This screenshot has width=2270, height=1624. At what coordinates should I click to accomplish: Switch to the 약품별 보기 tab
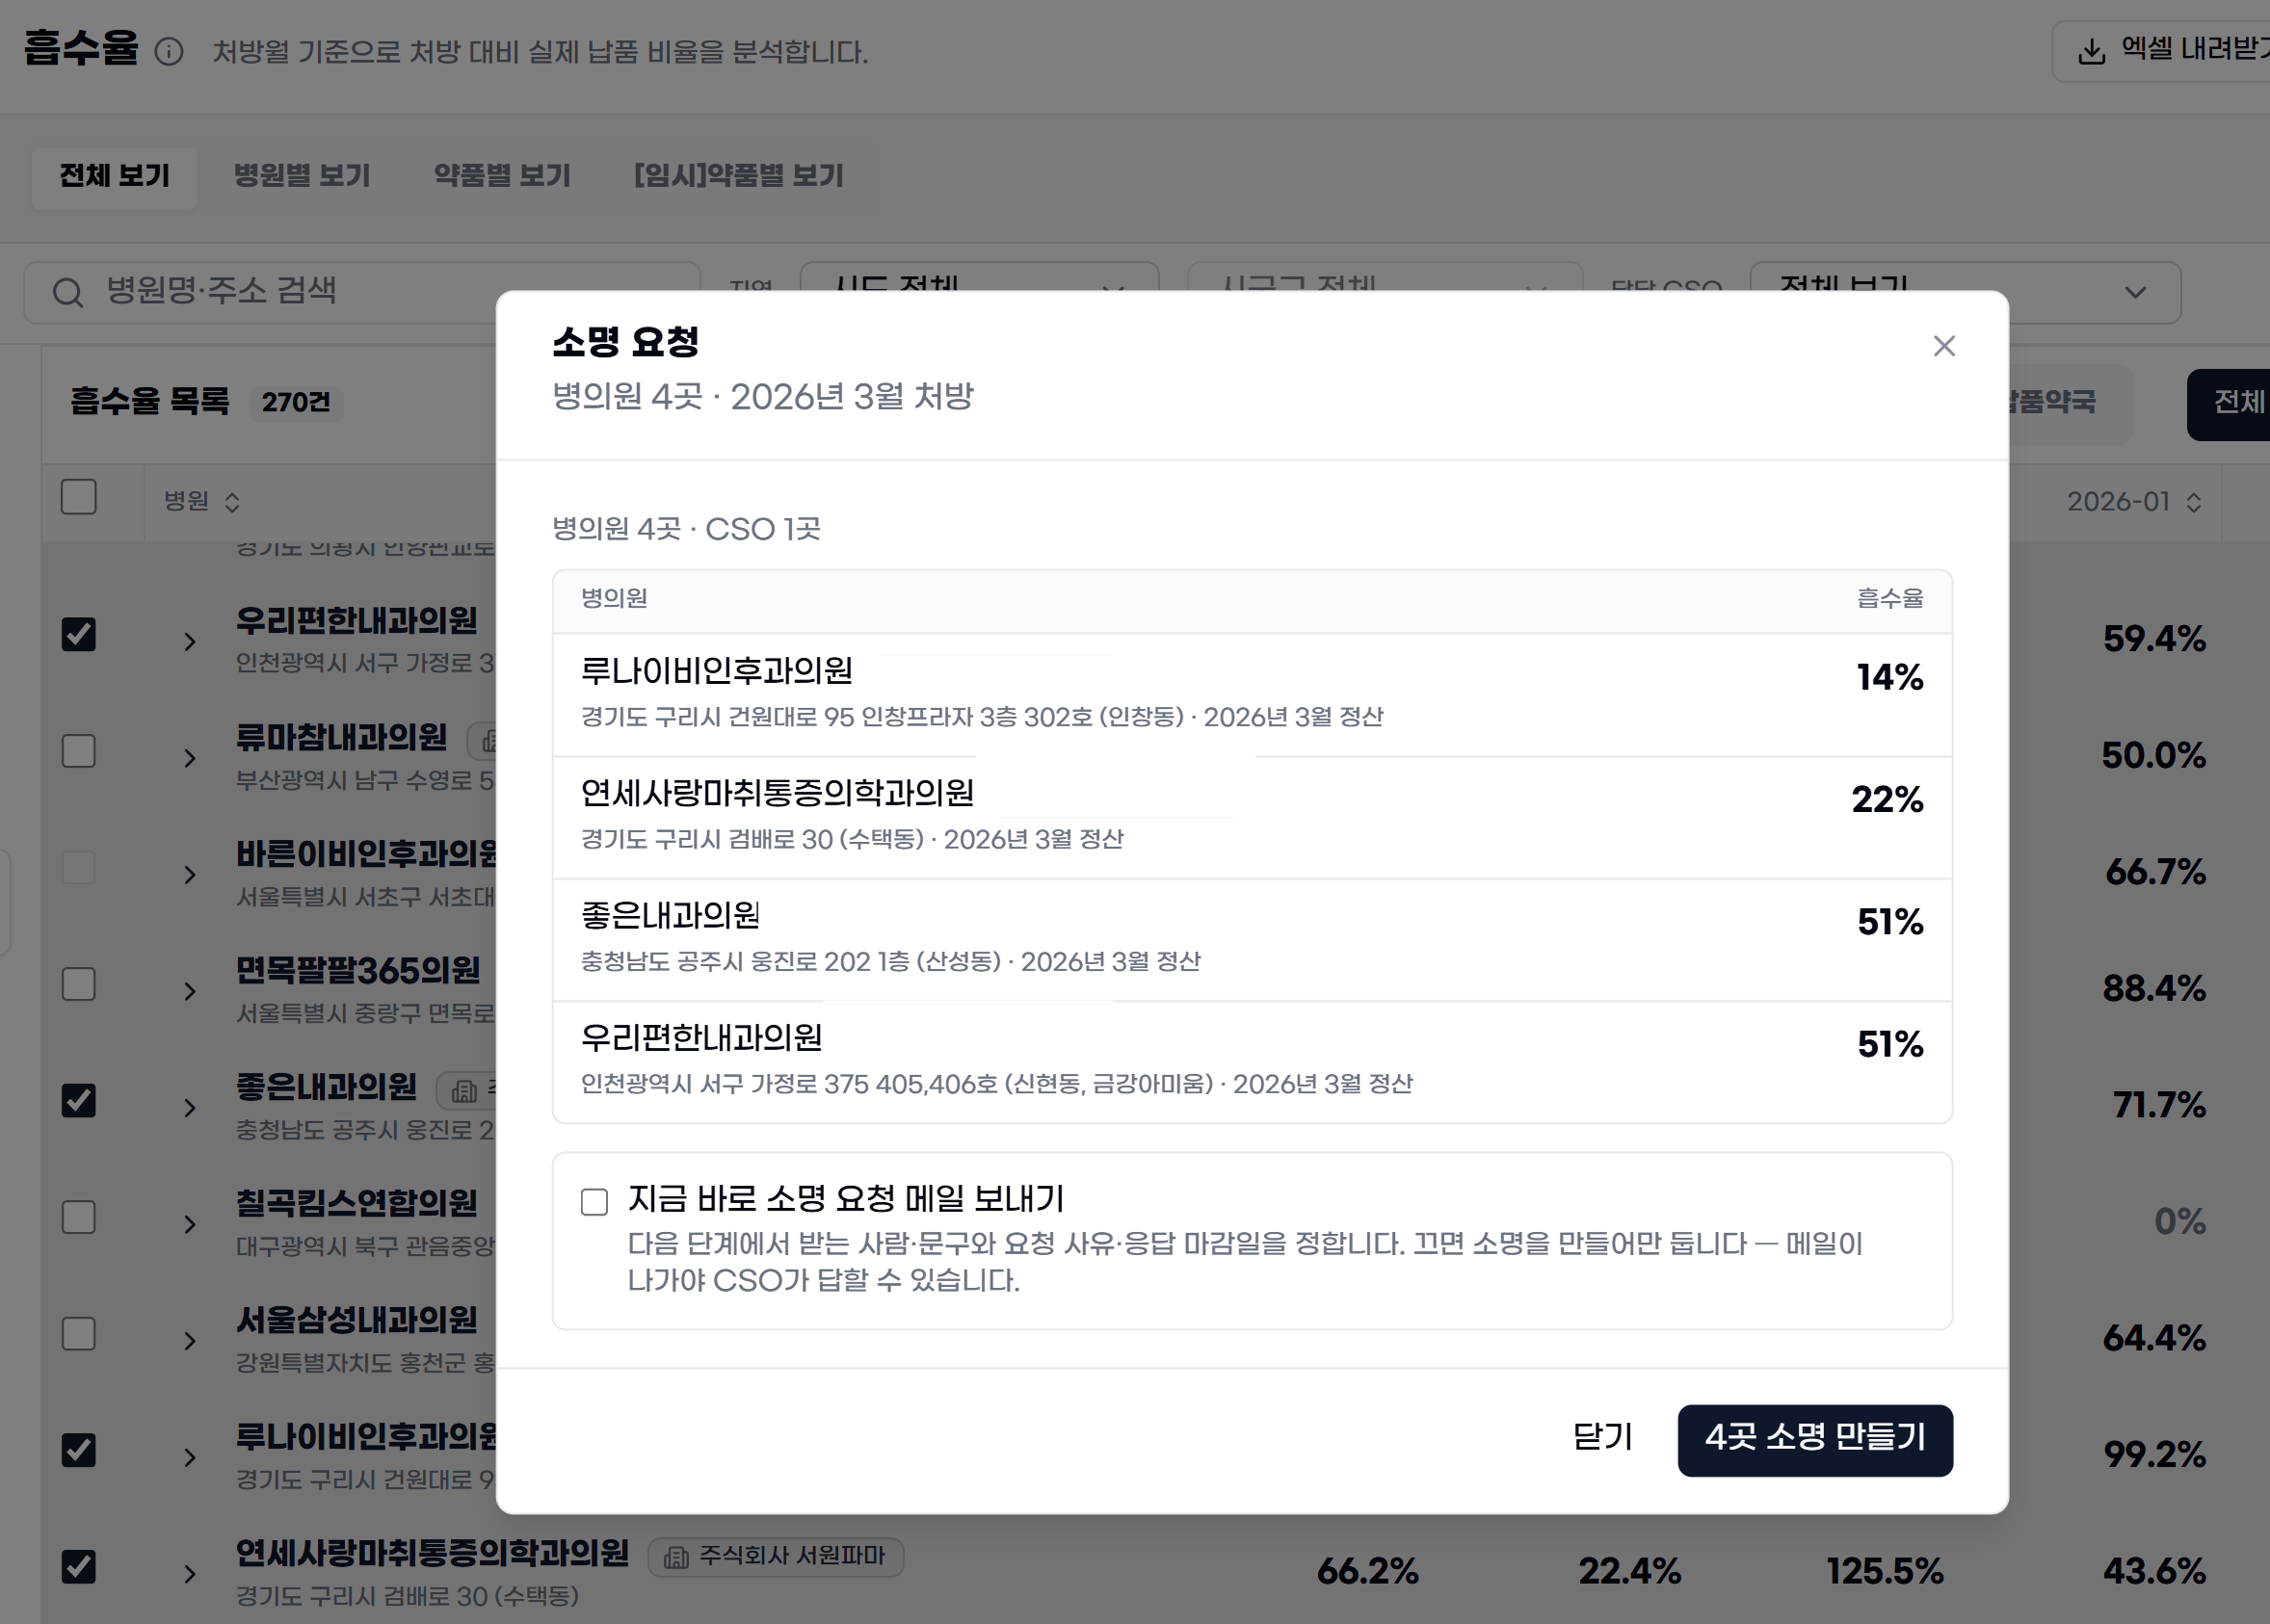tap(502, 176)
